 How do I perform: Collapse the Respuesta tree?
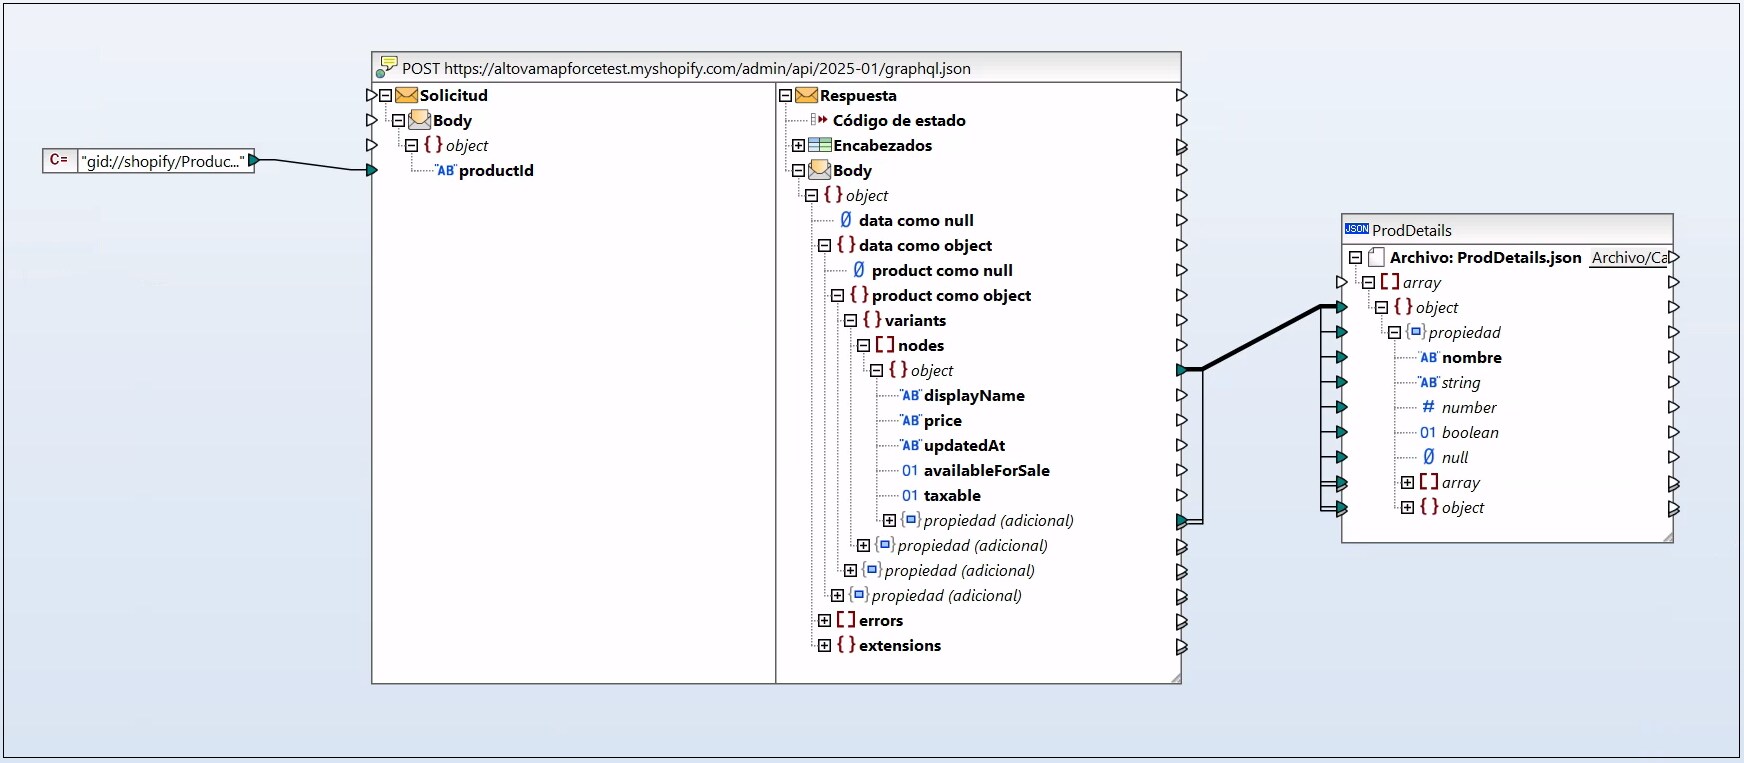pyautogui.click(x=785, y=96)
